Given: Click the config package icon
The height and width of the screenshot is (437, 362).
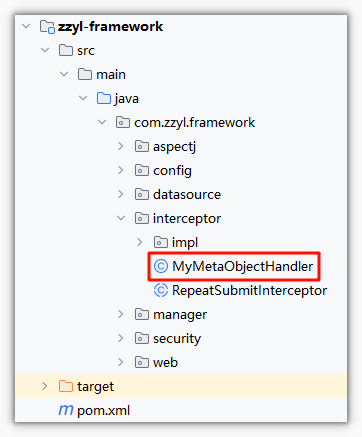Looking at the screenshot, I should [x=142, y=170].
